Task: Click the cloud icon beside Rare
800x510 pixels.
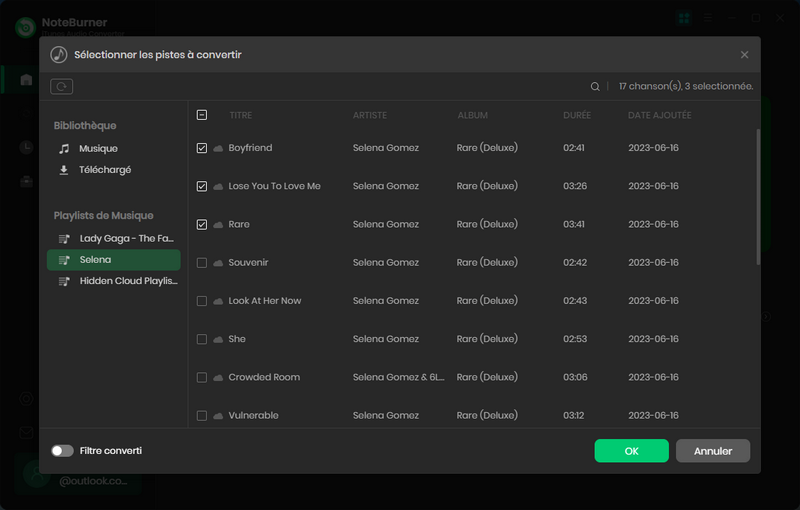Action: click(218, 225)
